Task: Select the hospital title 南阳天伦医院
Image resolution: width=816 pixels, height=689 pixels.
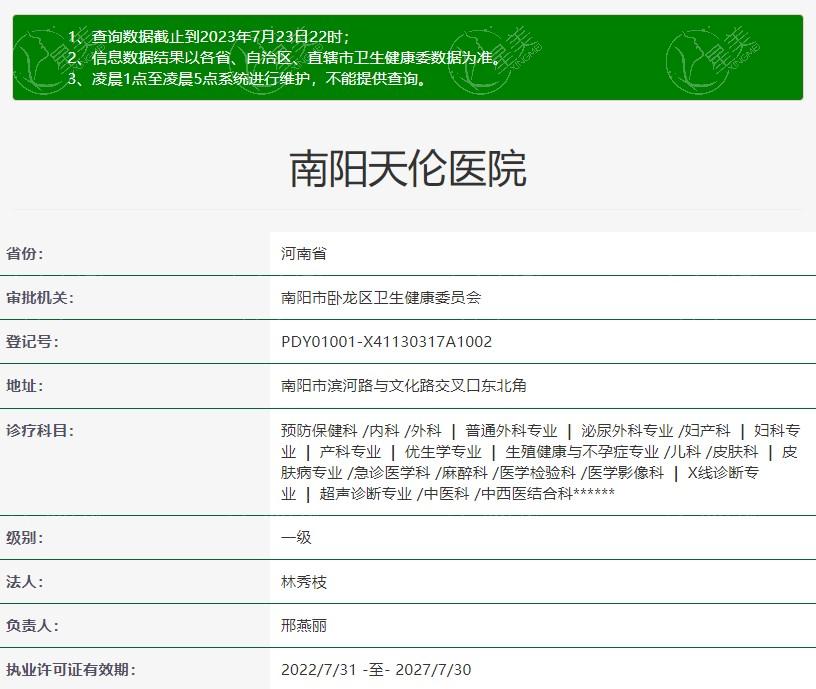Action: click(408, 169)
